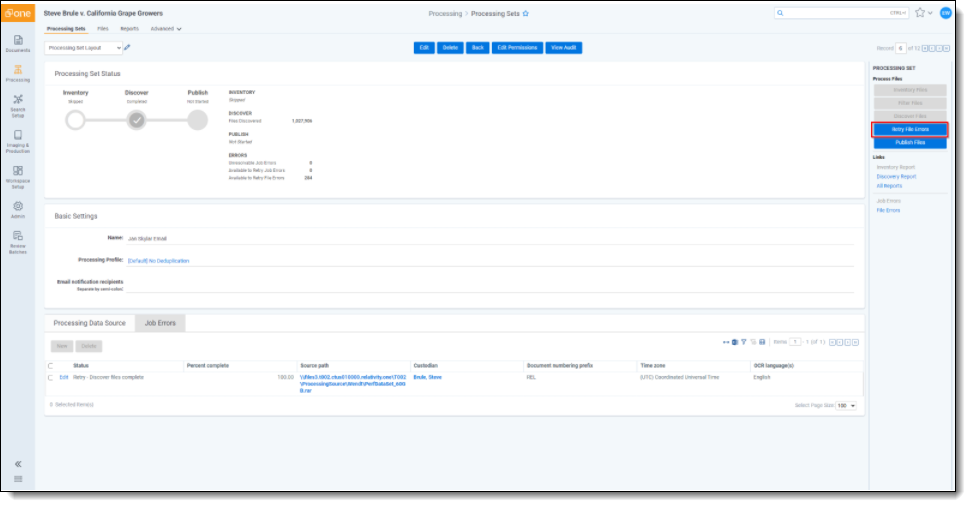971x507 pixels.
Task: Expand the Advanced tab dropdown
Action: (166, 29)
